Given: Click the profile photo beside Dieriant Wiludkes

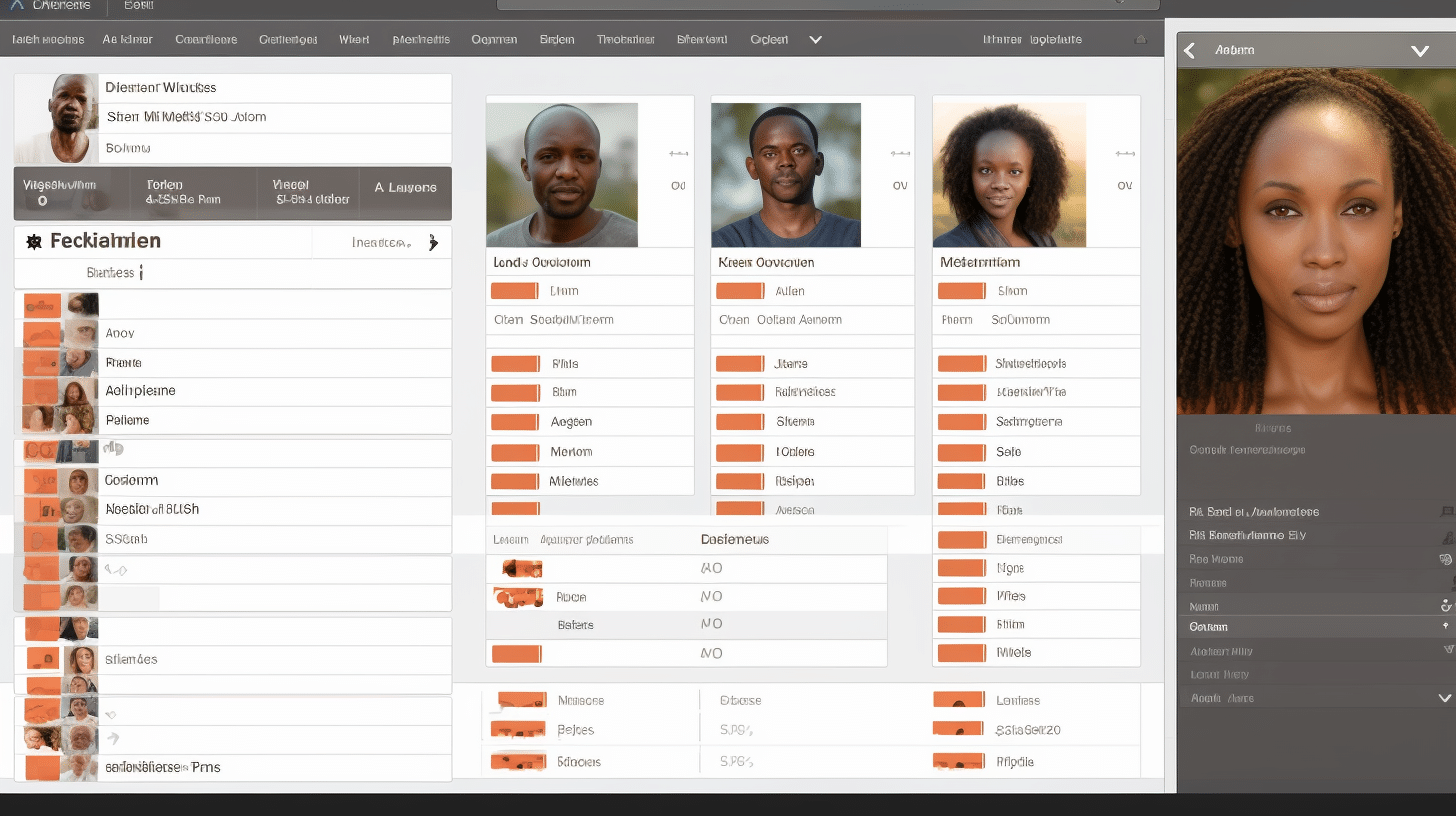Looking at the screenshot, I should pos(57,119).
